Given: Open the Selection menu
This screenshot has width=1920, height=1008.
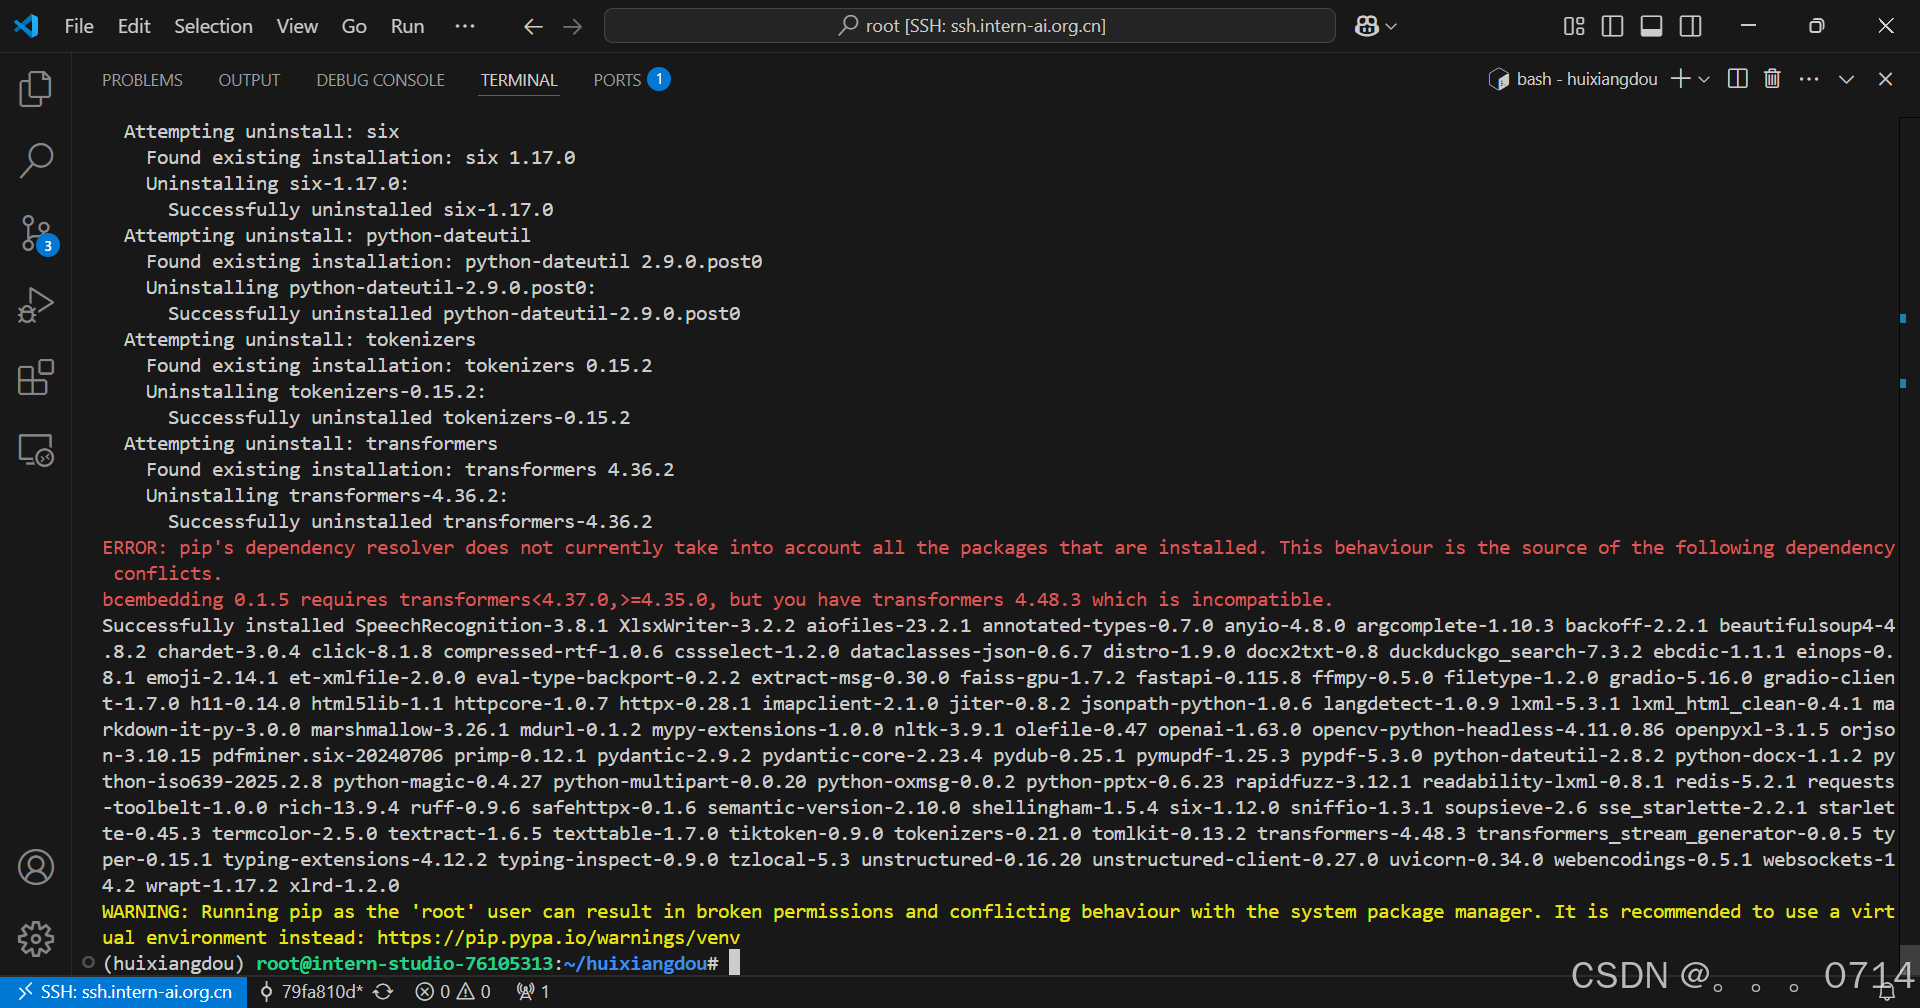Looking at the screenshot, I should 213,26.
